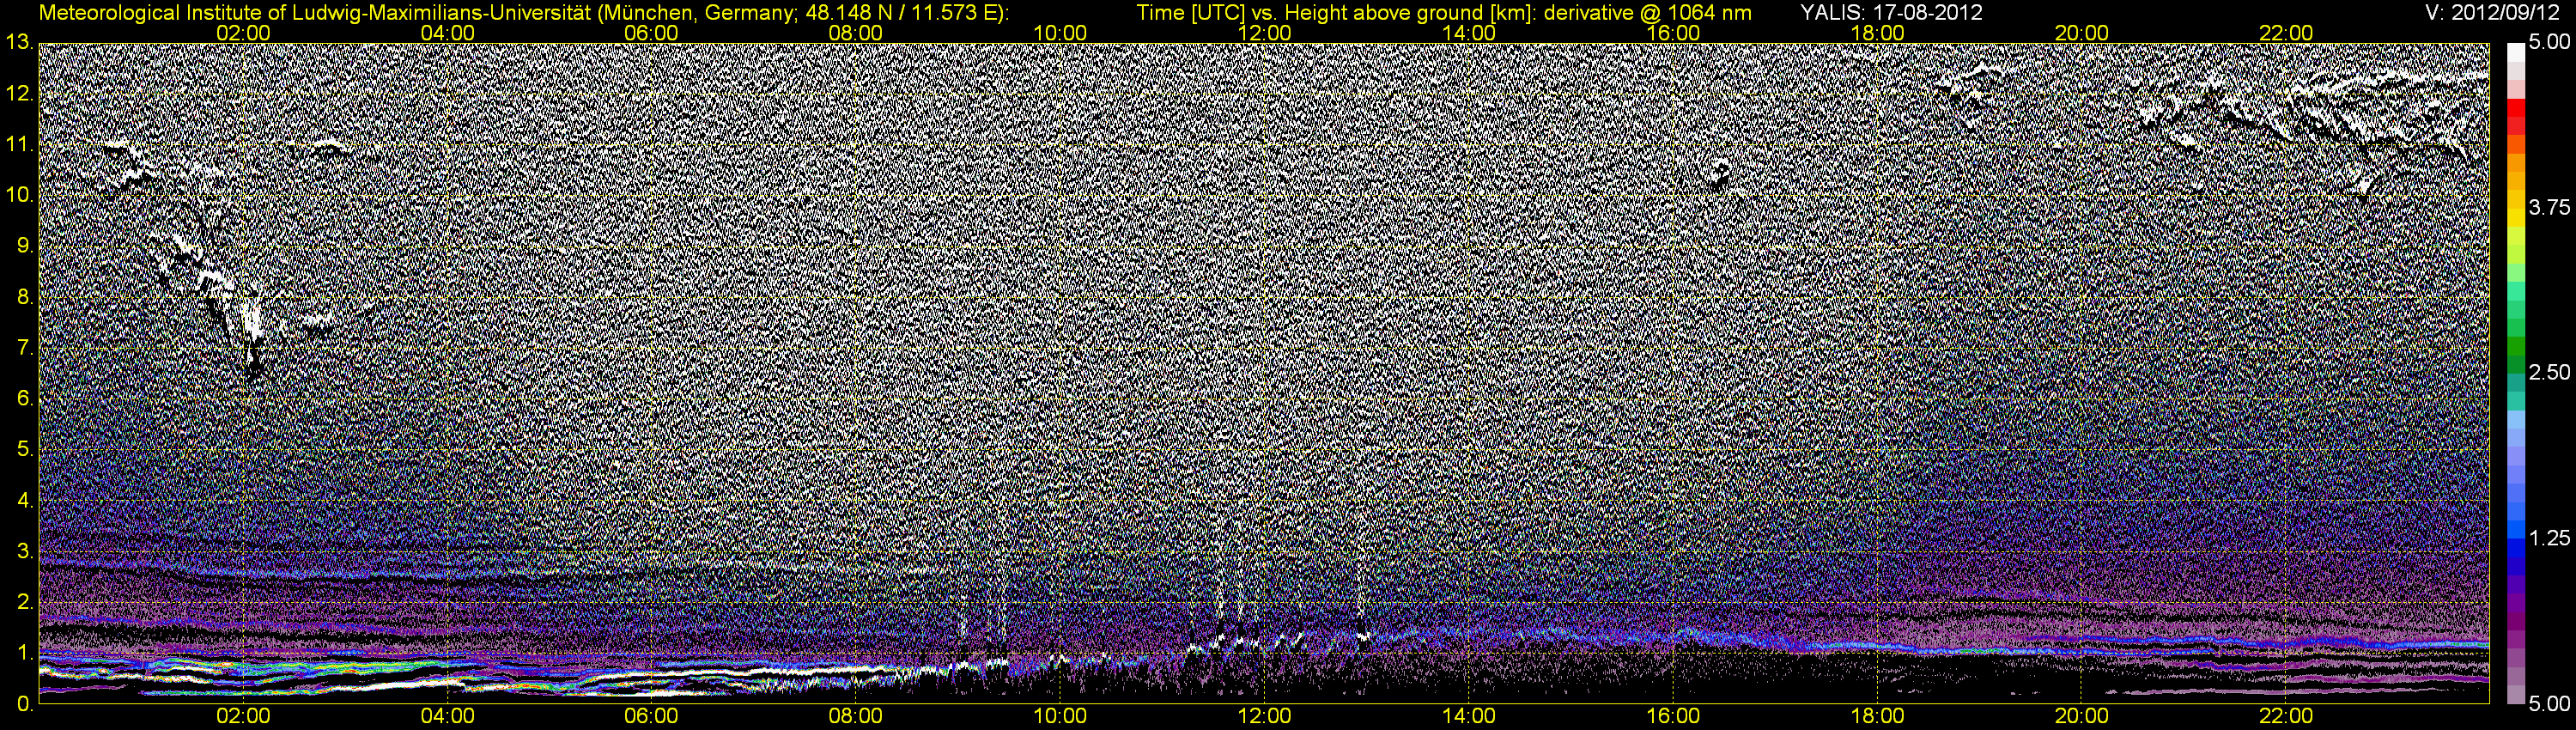
Task: Click height label "0." at the axis origin
Action: (25, 705)
